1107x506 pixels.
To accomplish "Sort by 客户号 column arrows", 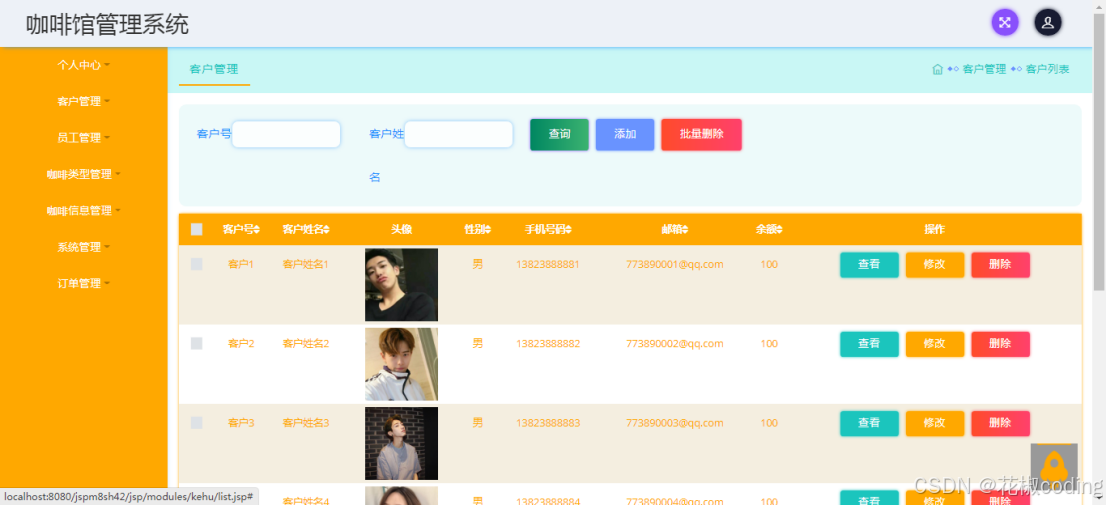I will (257, 229).
